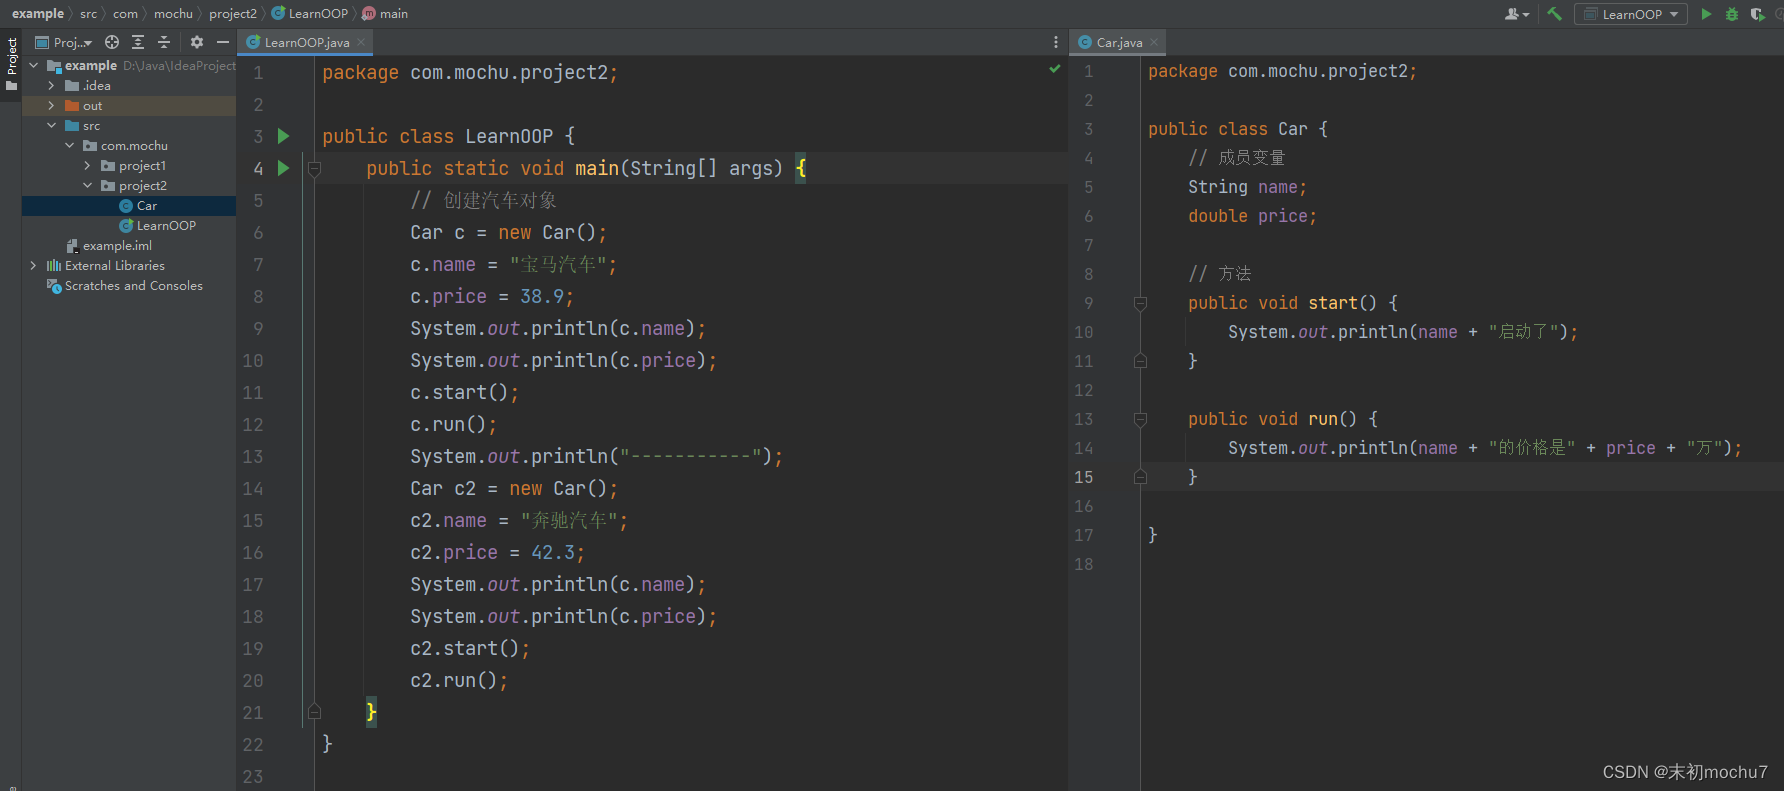Fold start() closing brace marker line 11
1784x791 pixels.
coord(1140,361)
